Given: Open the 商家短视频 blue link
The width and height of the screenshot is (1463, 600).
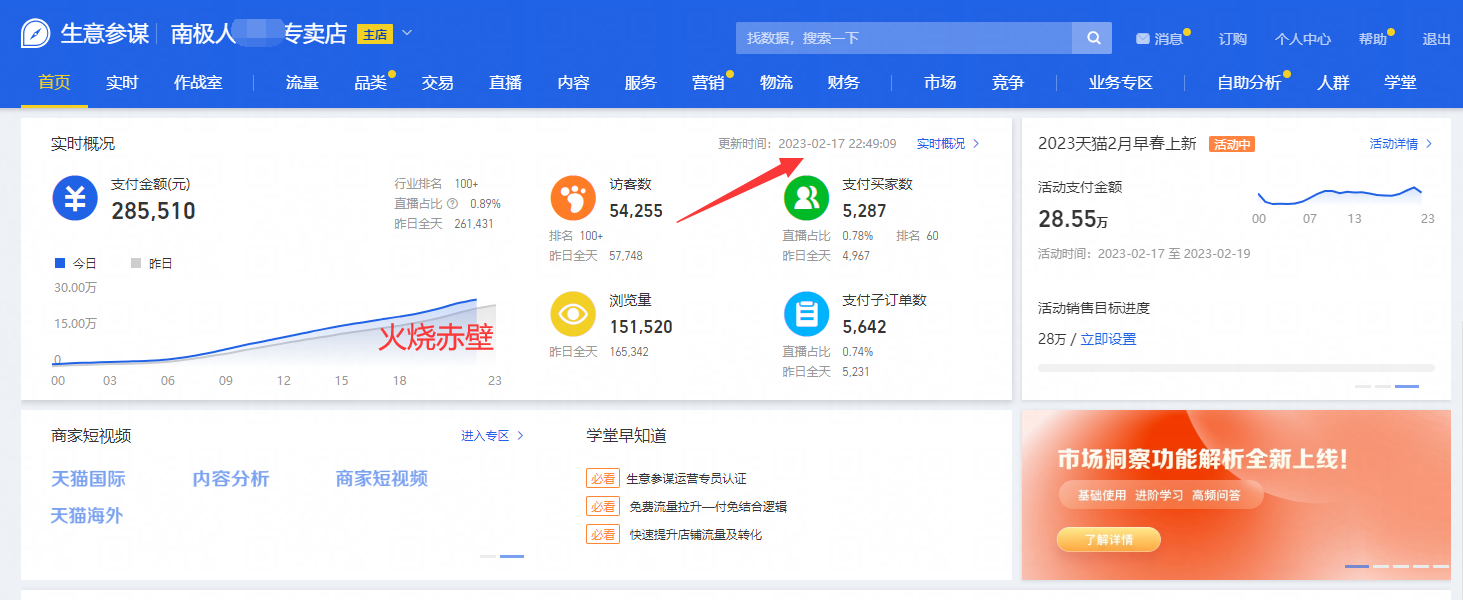Looking at the screenshot, I should pos(382,479).
